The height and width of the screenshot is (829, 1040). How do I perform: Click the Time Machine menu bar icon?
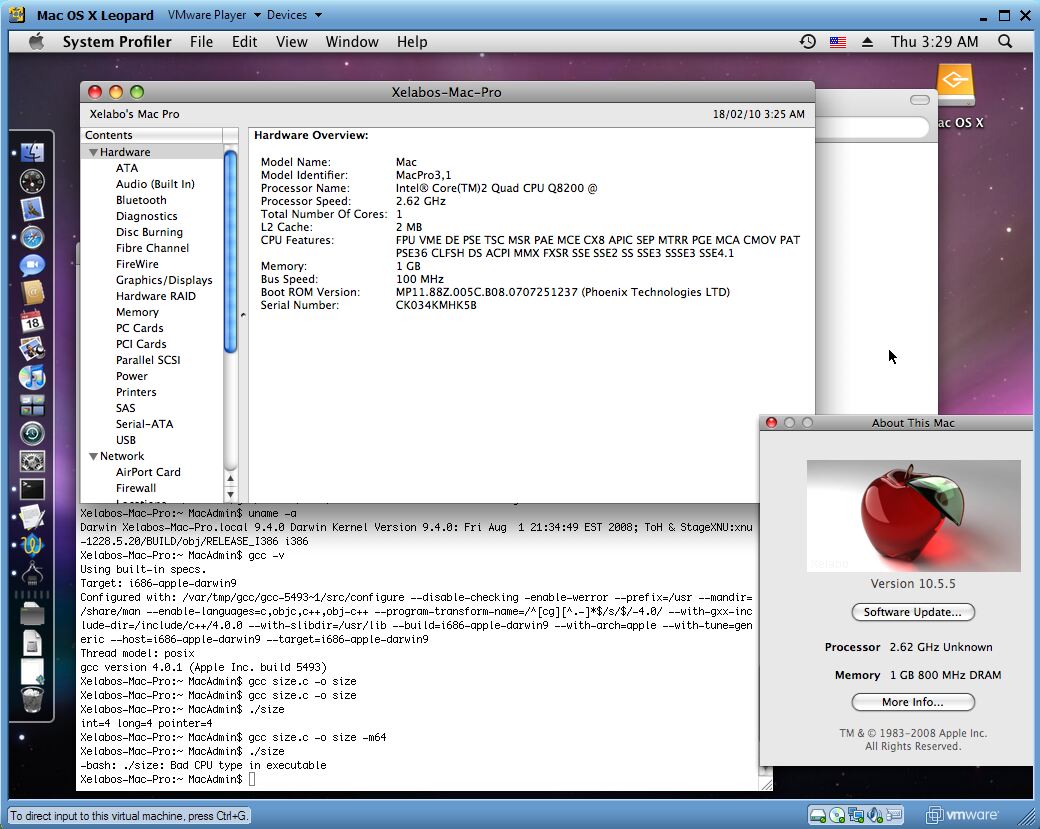(807, 42)
